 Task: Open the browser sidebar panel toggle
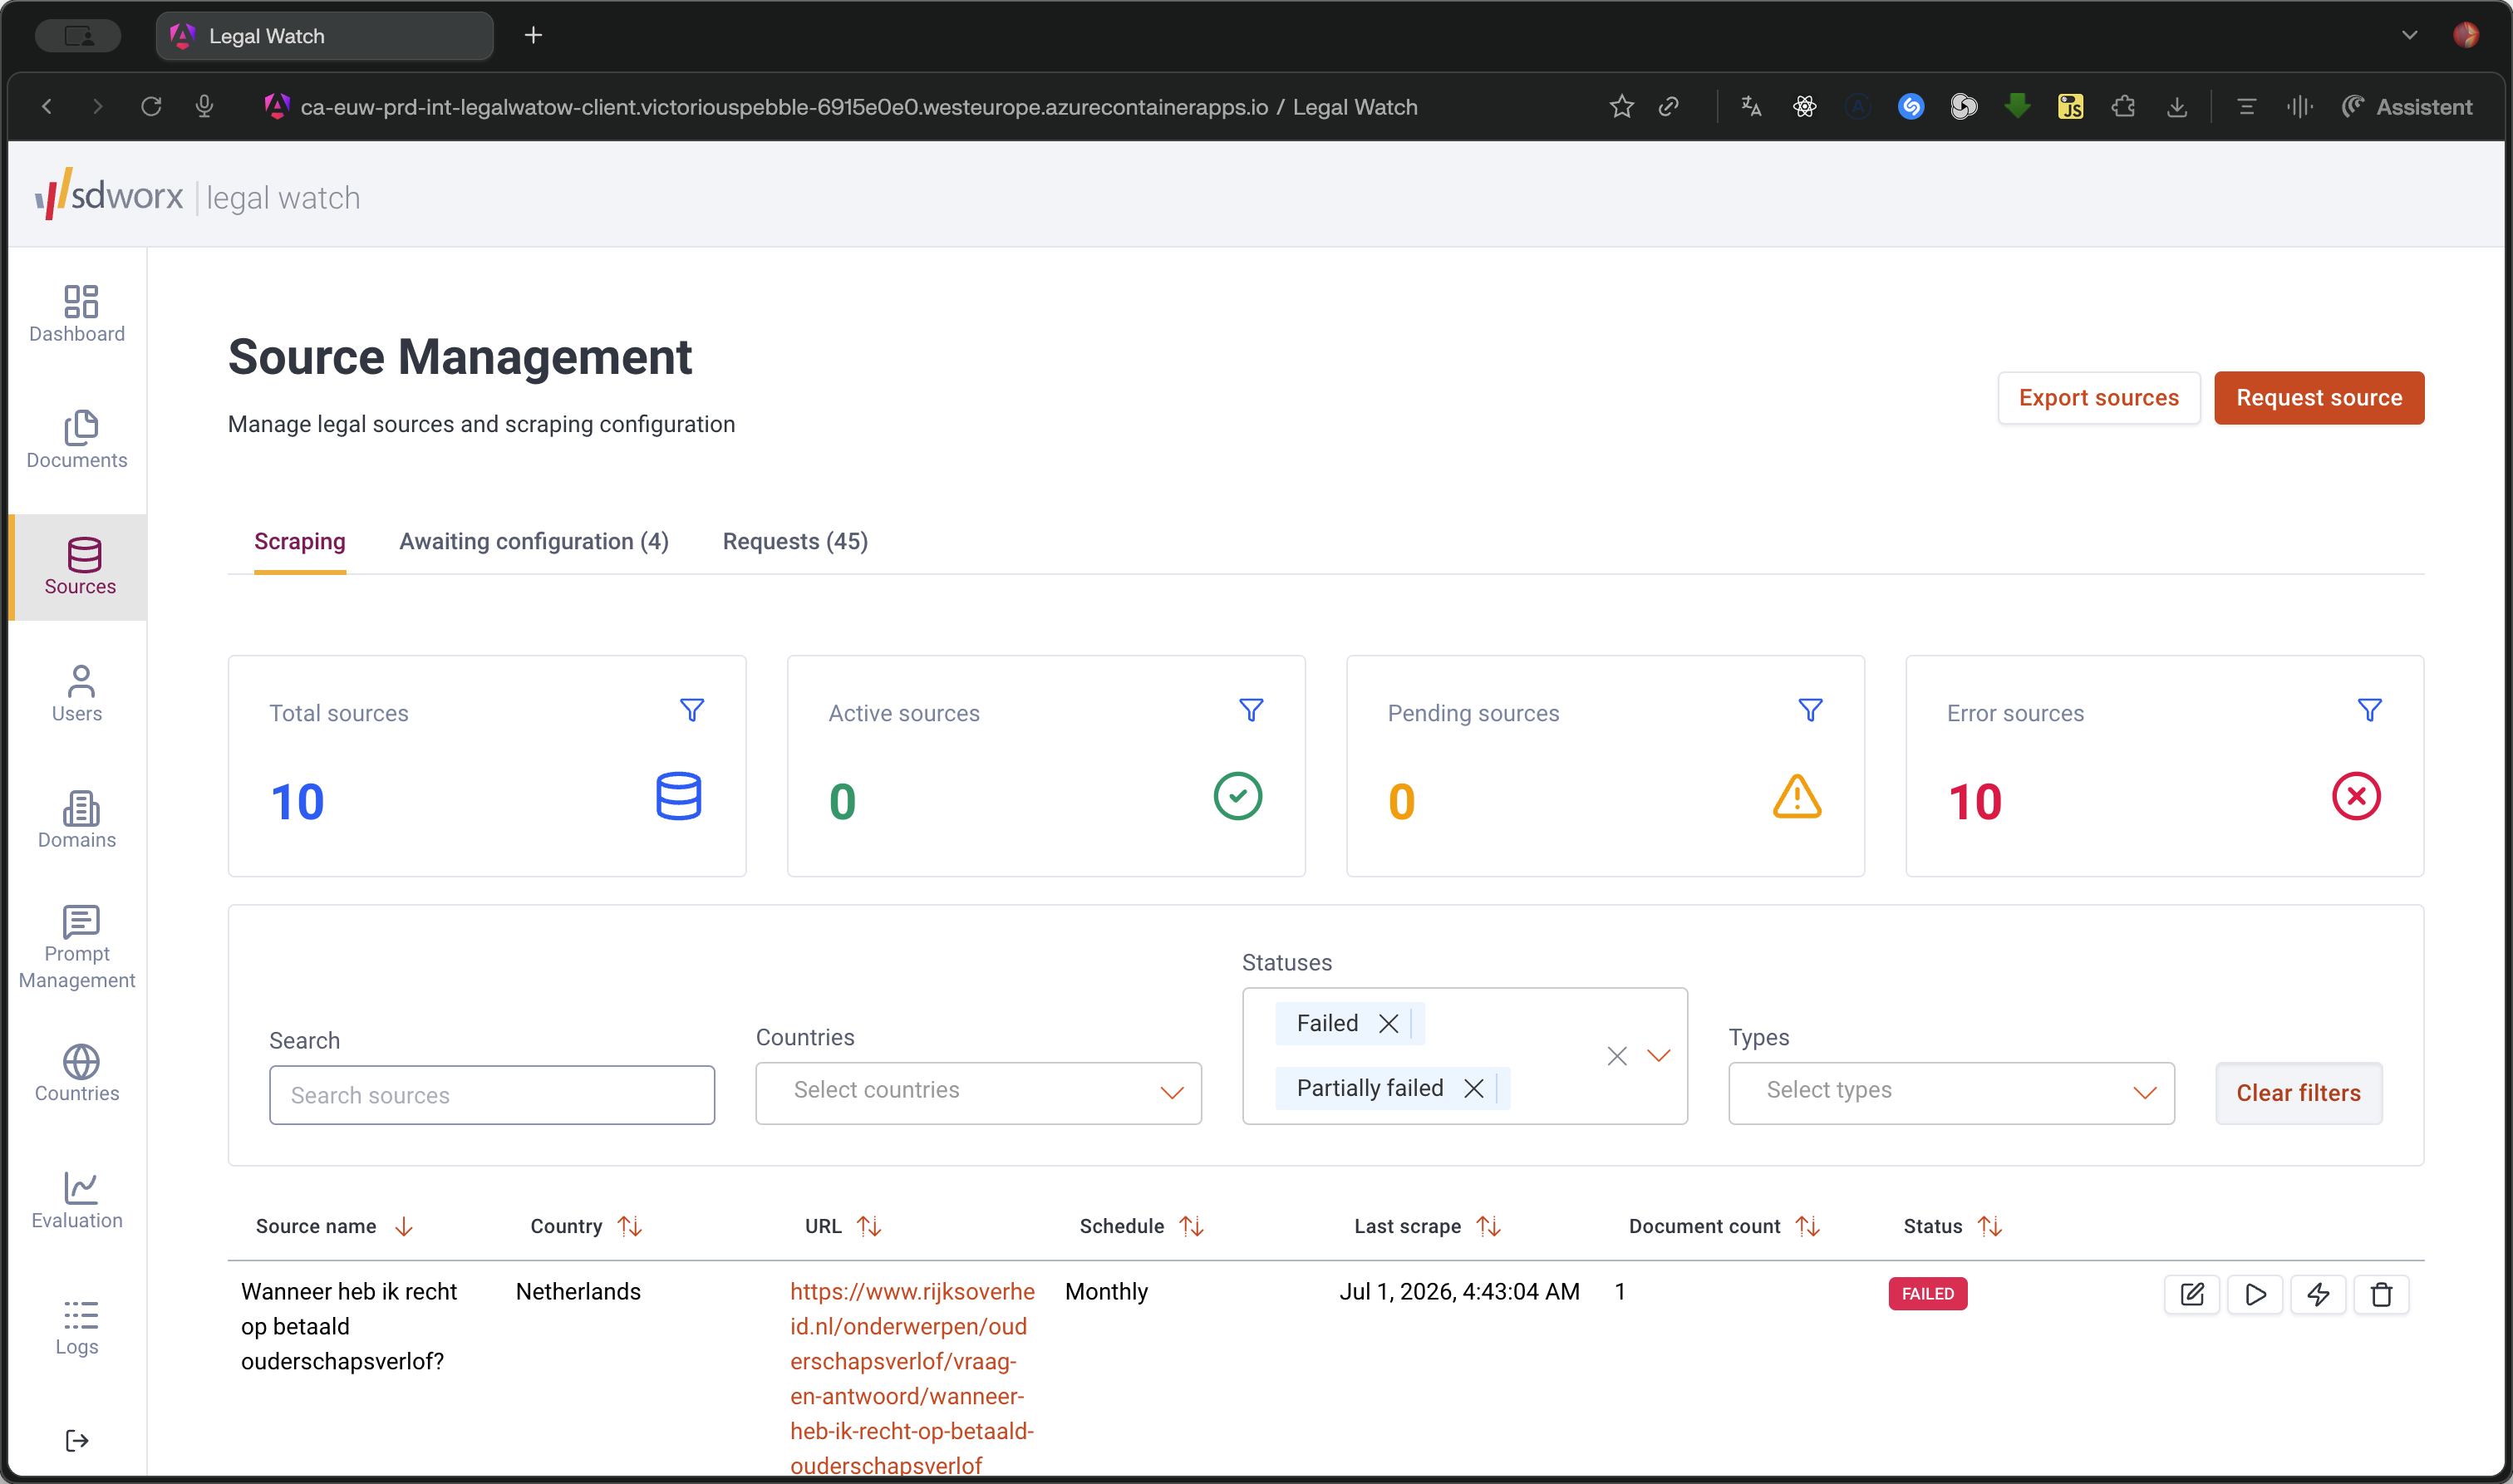pos(78,36)
